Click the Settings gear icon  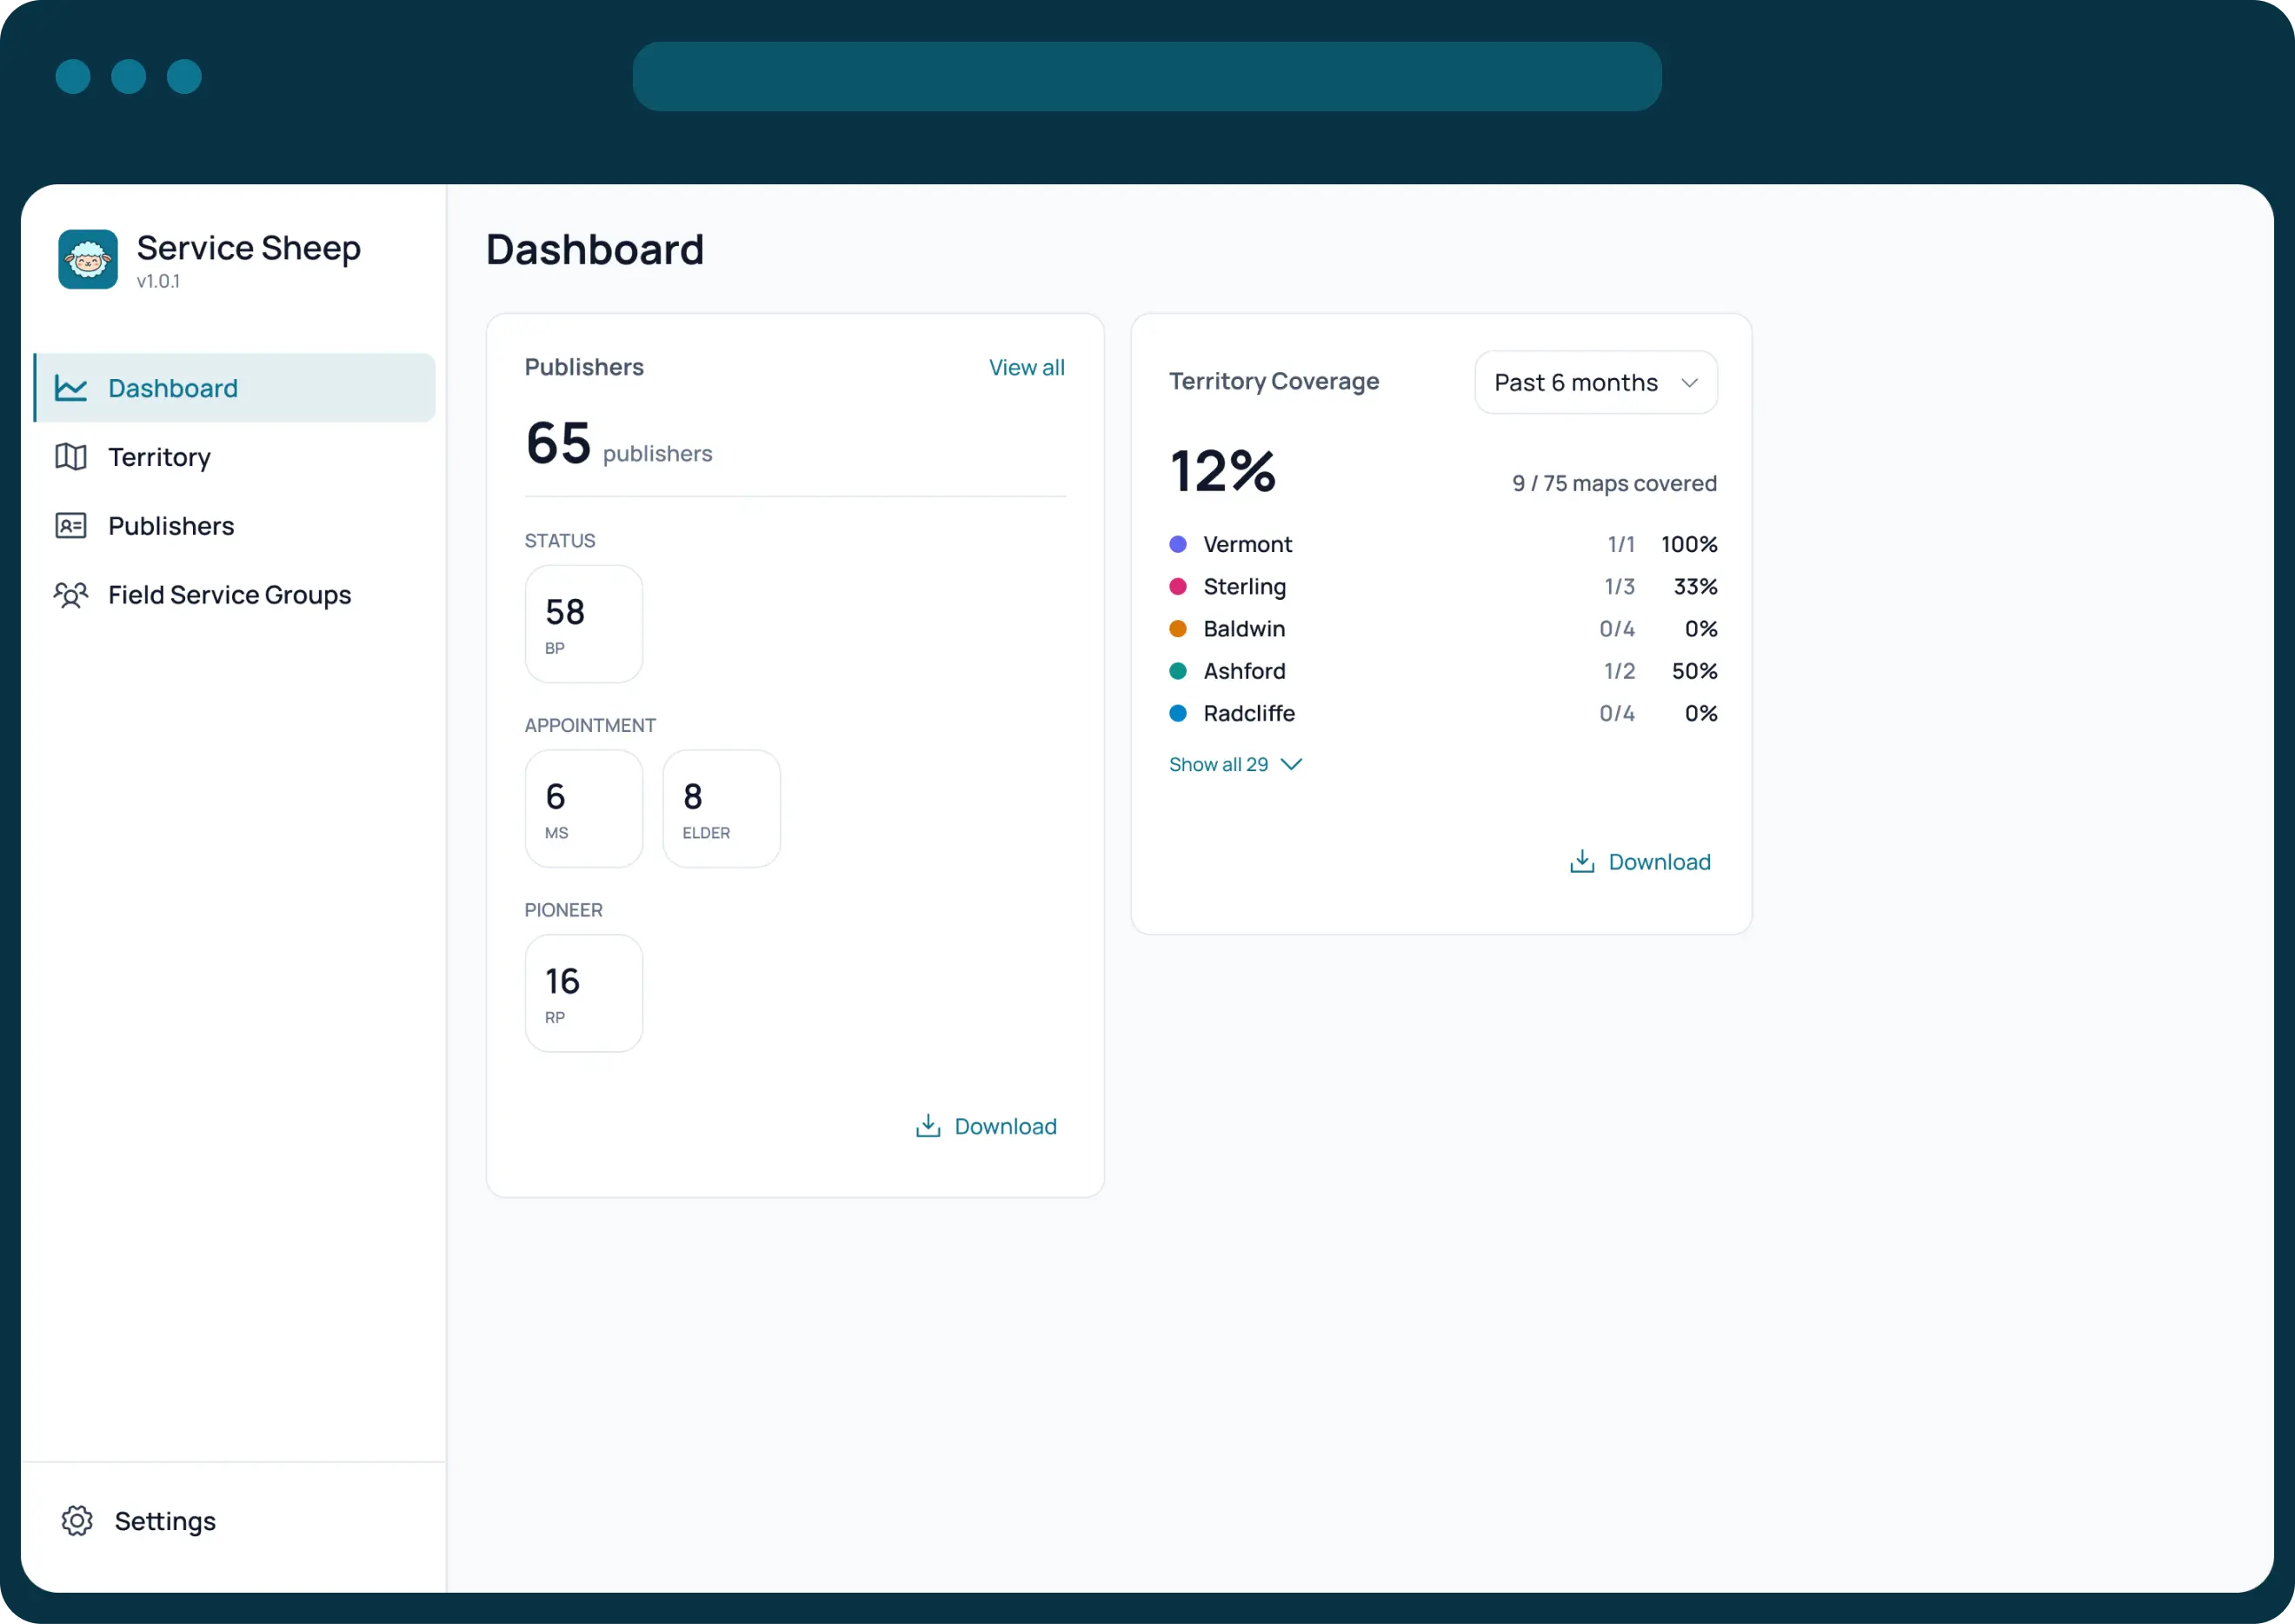pyautogui.click(x=77, y=1521)
